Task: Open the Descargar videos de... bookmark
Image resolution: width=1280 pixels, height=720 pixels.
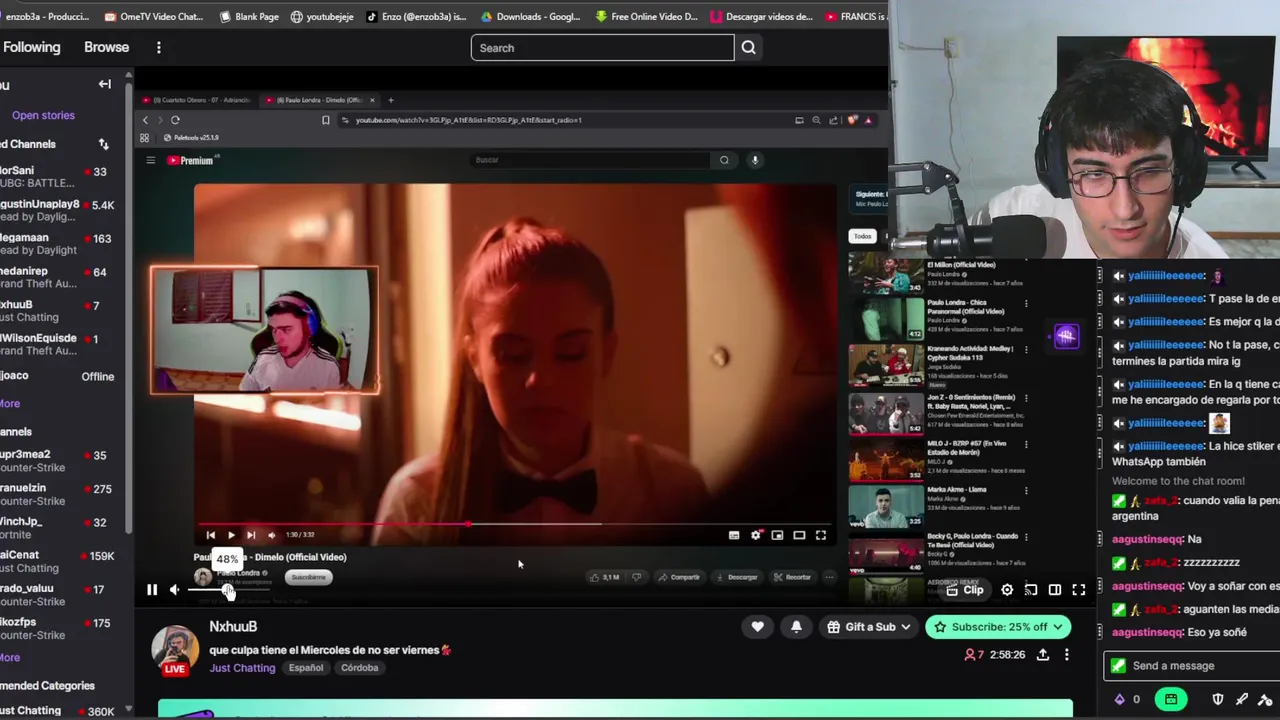Action: click(761, 16)
